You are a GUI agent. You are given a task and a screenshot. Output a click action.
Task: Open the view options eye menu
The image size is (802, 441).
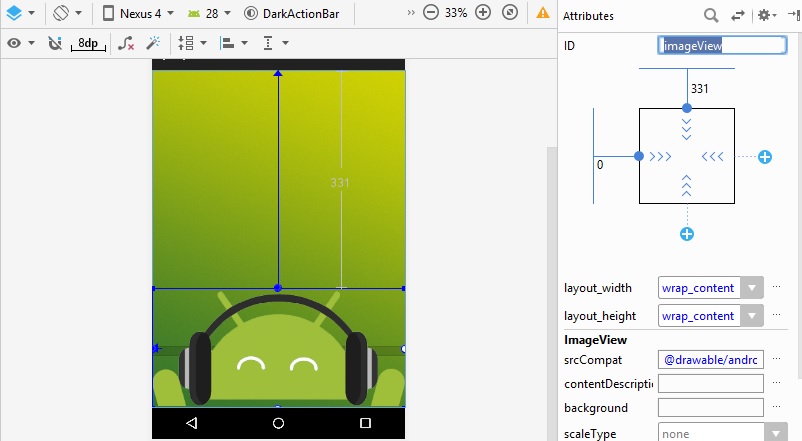tap(20, 43)
